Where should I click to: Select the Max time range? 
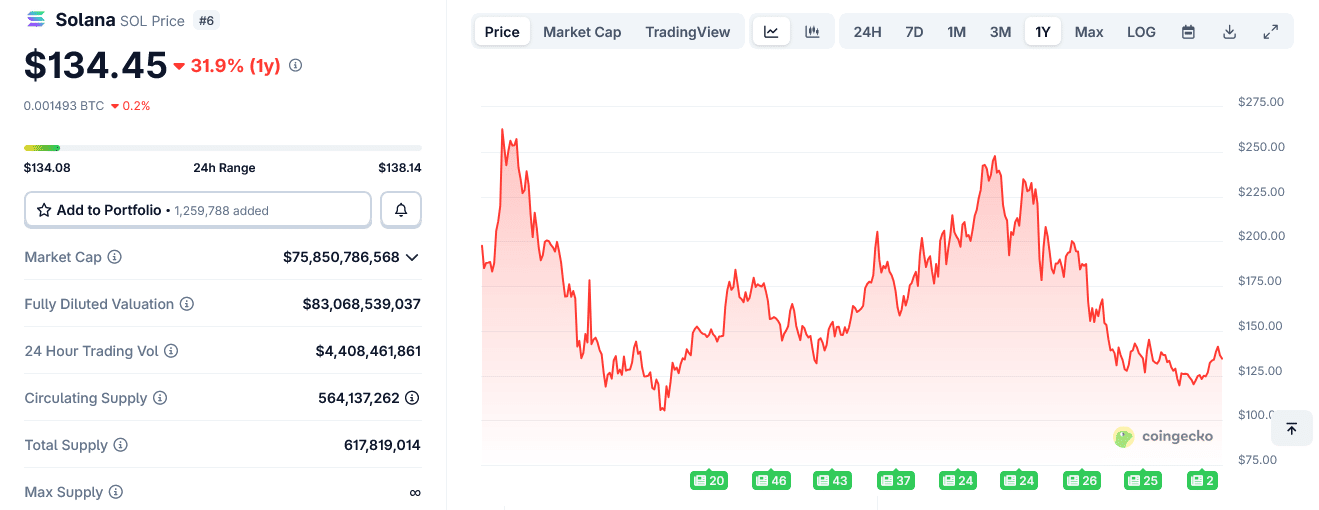pos(1089,32)
